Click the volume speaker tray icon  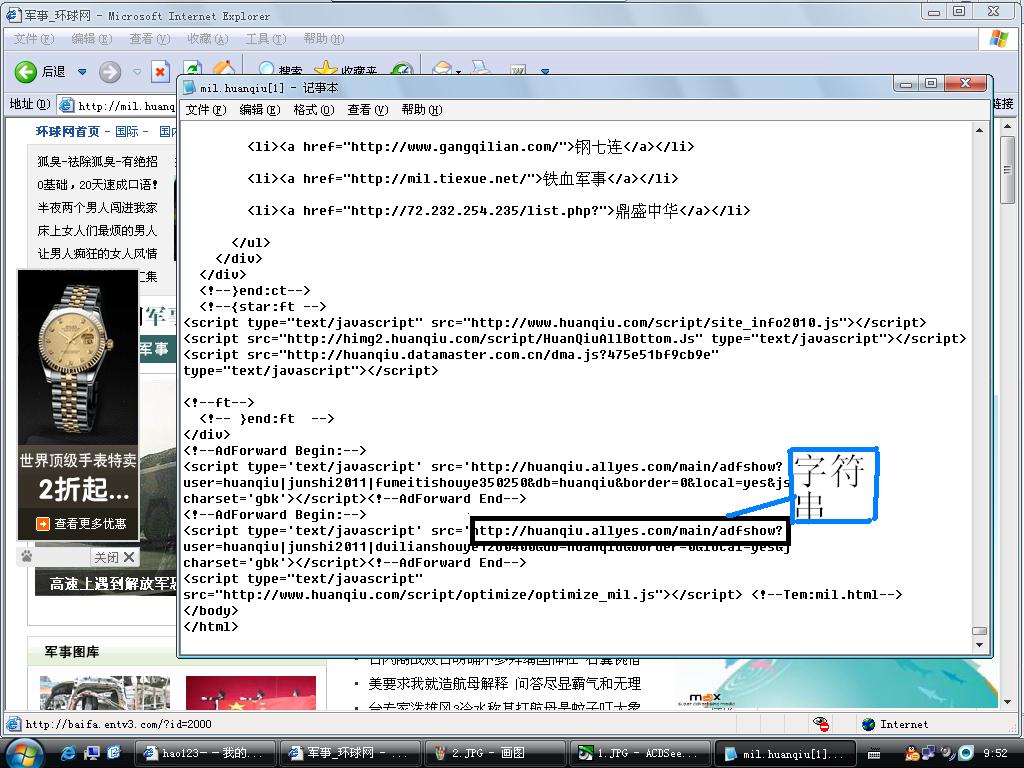coord(946,753)
